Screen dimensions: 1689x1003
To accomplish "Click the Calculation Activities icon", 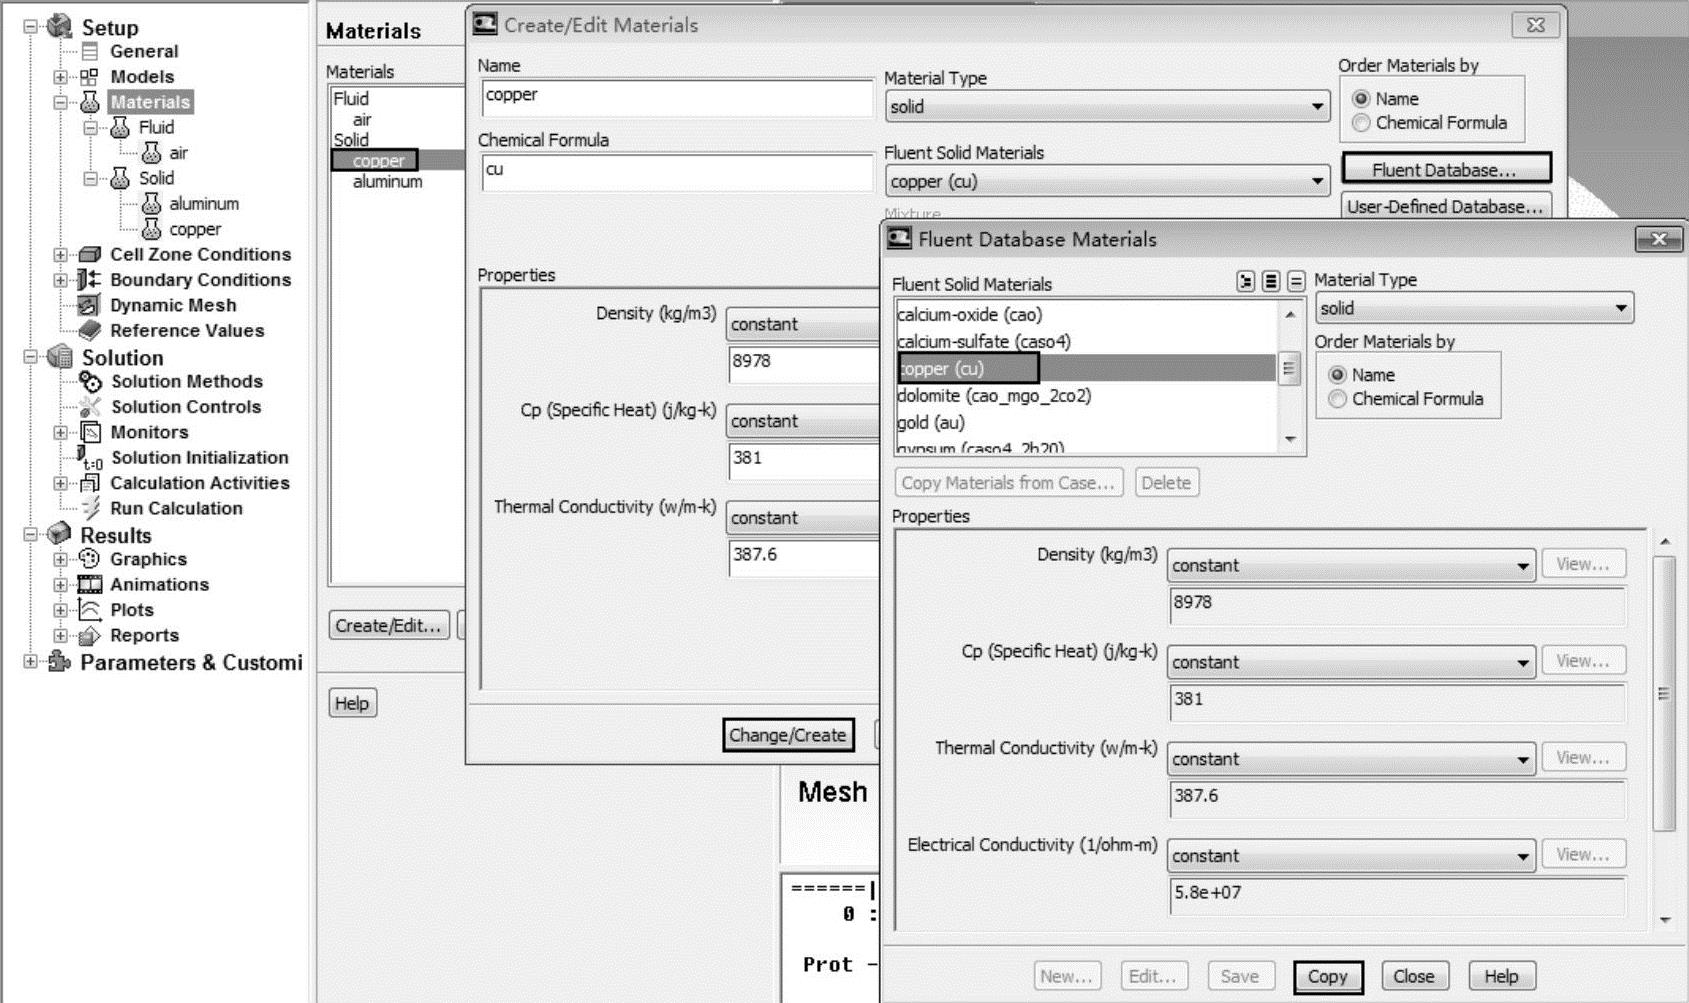I will 90,483.
